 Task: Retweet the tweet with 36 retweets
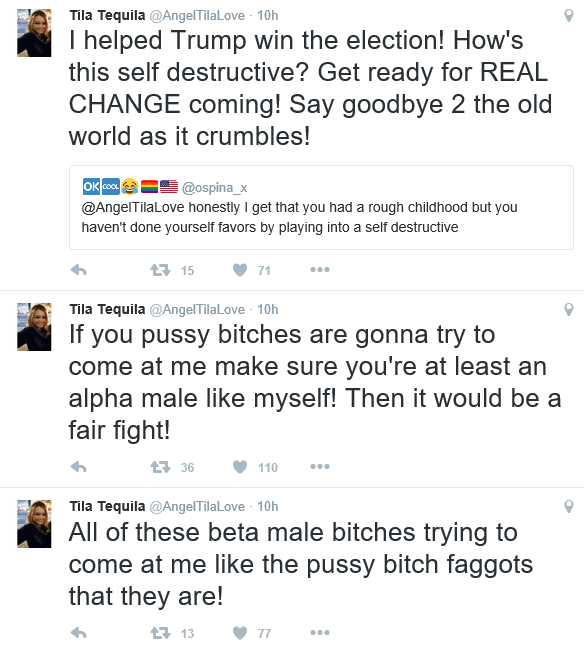tap(160, 467)
